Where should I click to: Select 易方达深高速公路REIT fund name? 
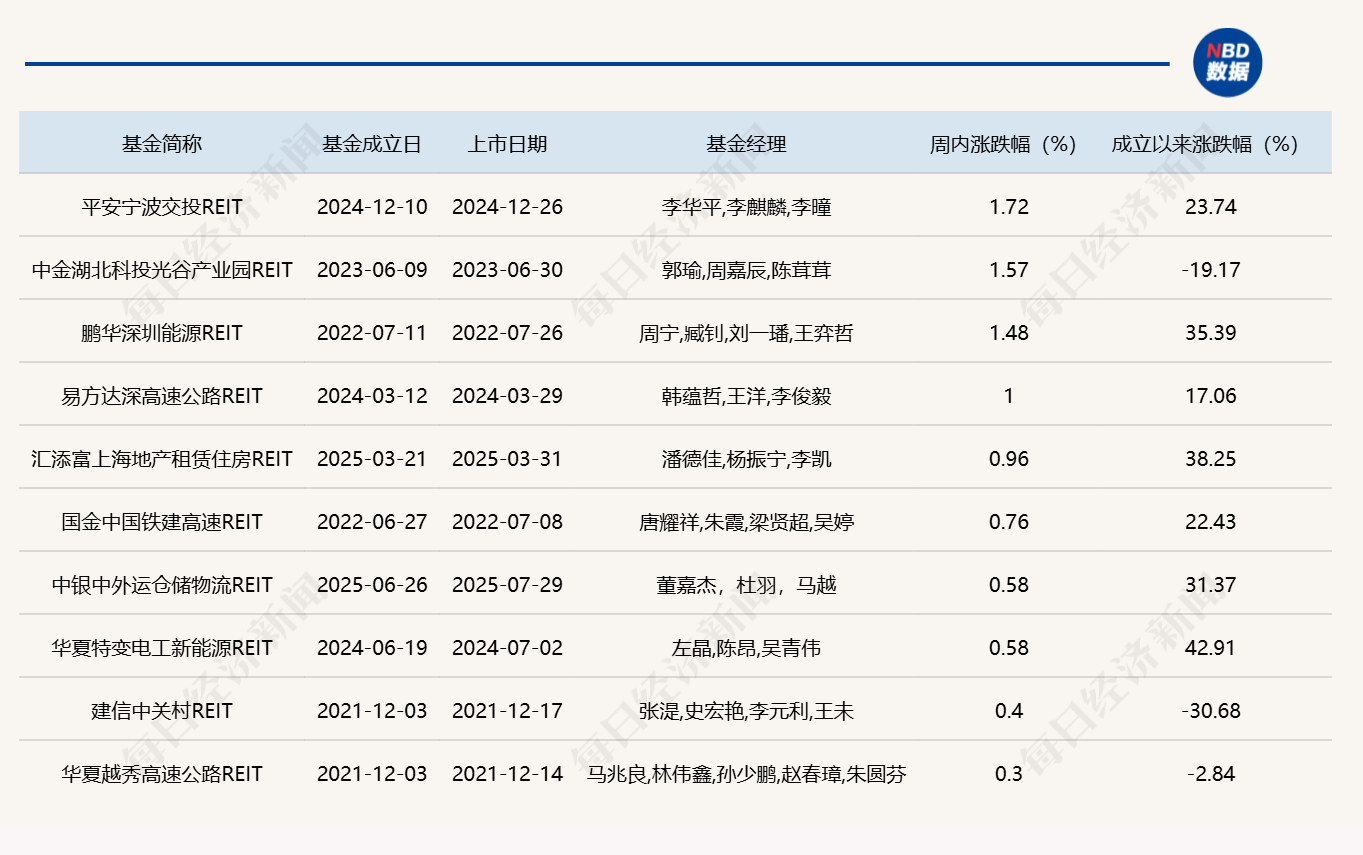point(162,396)
